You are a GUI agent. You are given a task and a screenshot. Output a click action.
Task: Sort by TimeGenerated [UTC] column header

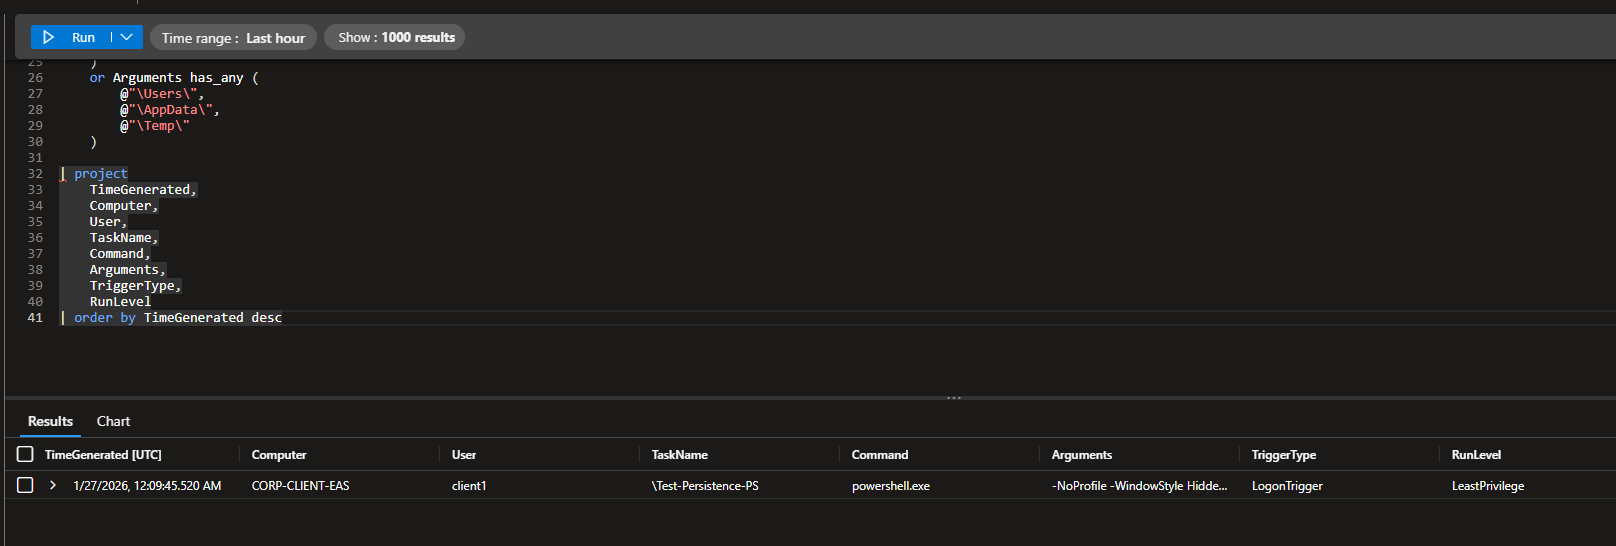point(103,455)
